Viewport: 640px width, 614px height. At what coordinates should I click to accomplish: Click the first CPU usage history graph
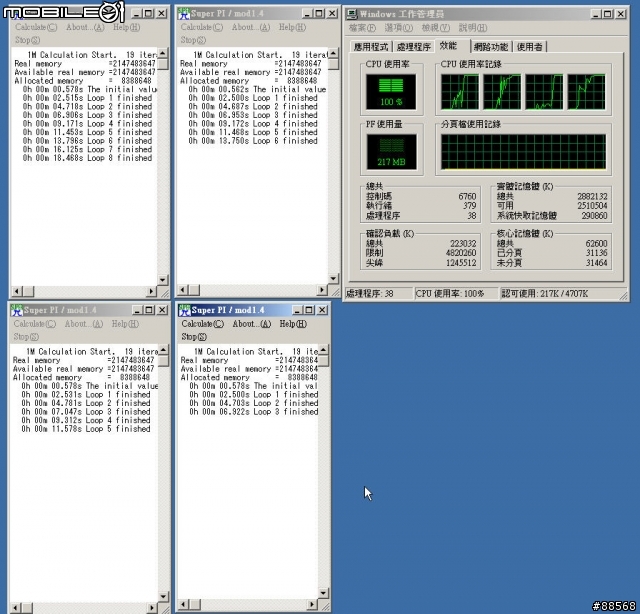[x=460, y=92]
